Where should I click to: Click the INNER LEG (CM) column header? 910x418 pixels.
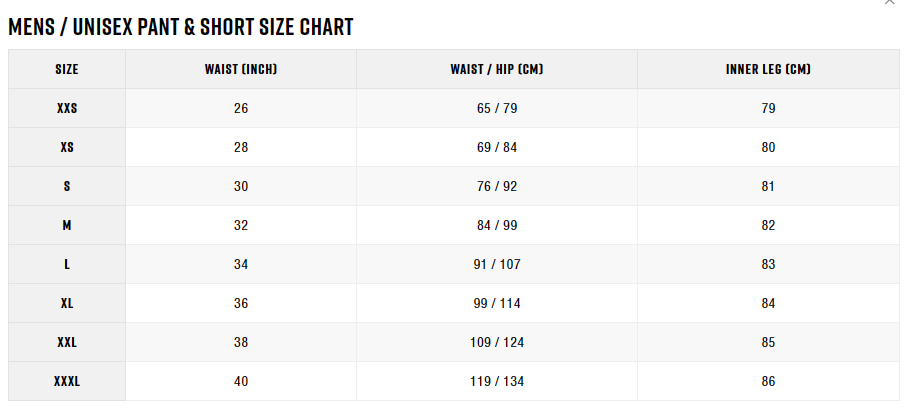click(x=768, y=69)
